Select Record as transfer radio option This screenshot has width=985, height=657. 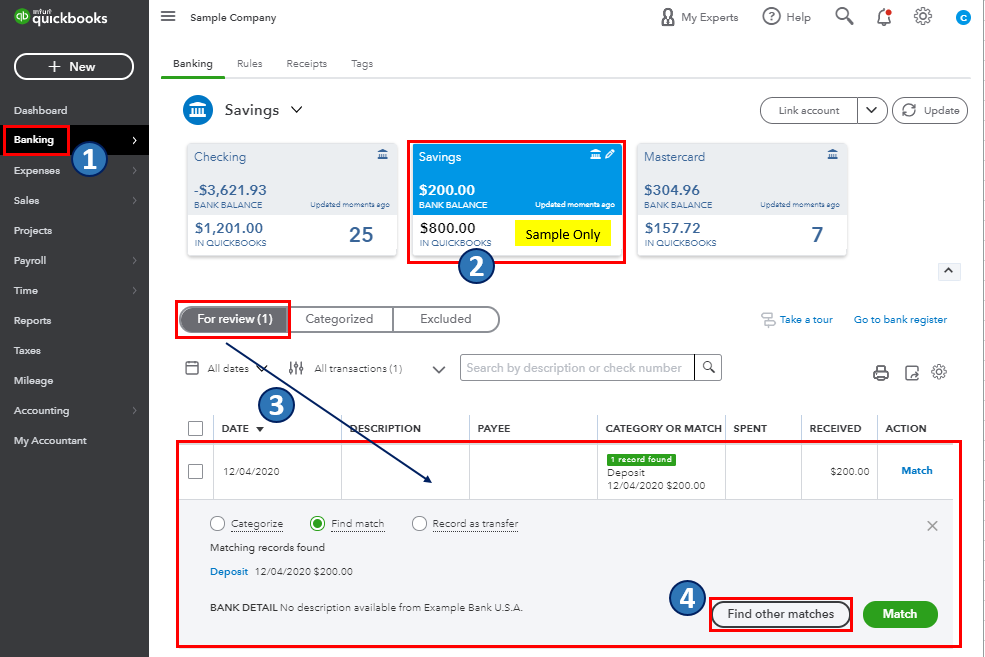pos(419,524)
